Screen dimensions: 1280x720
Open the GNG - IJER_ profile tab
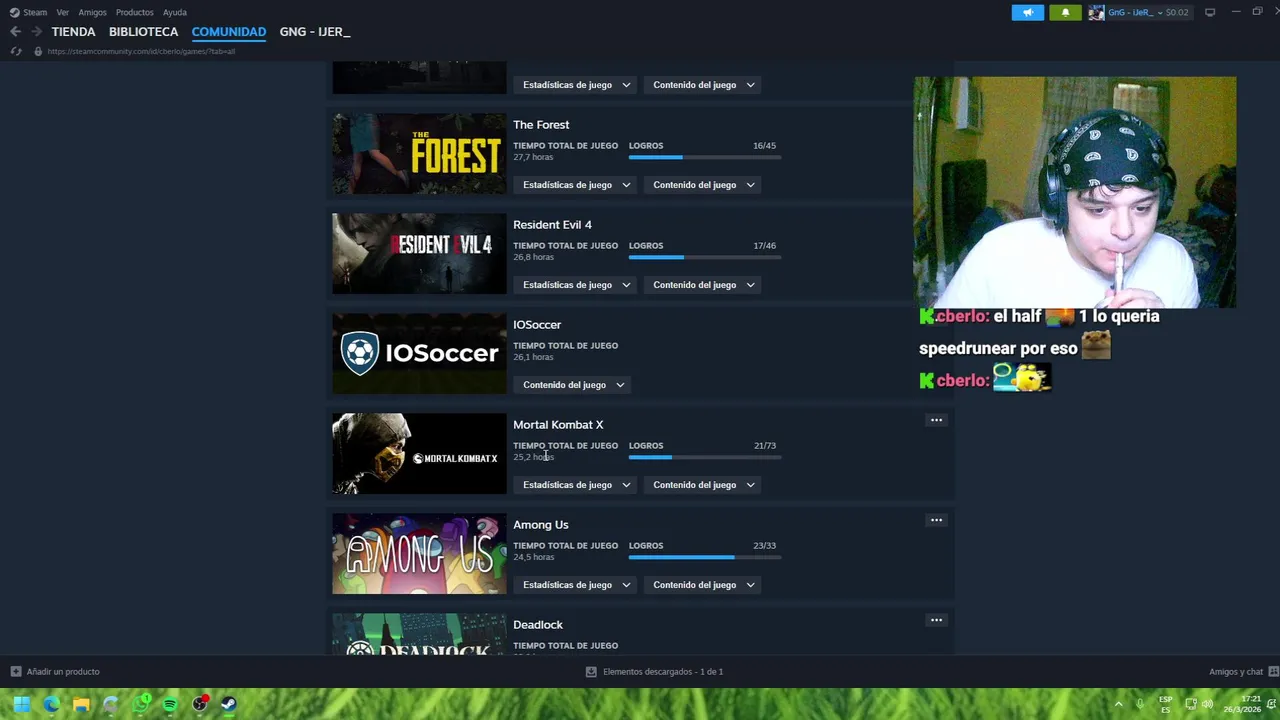pos(315,32)
